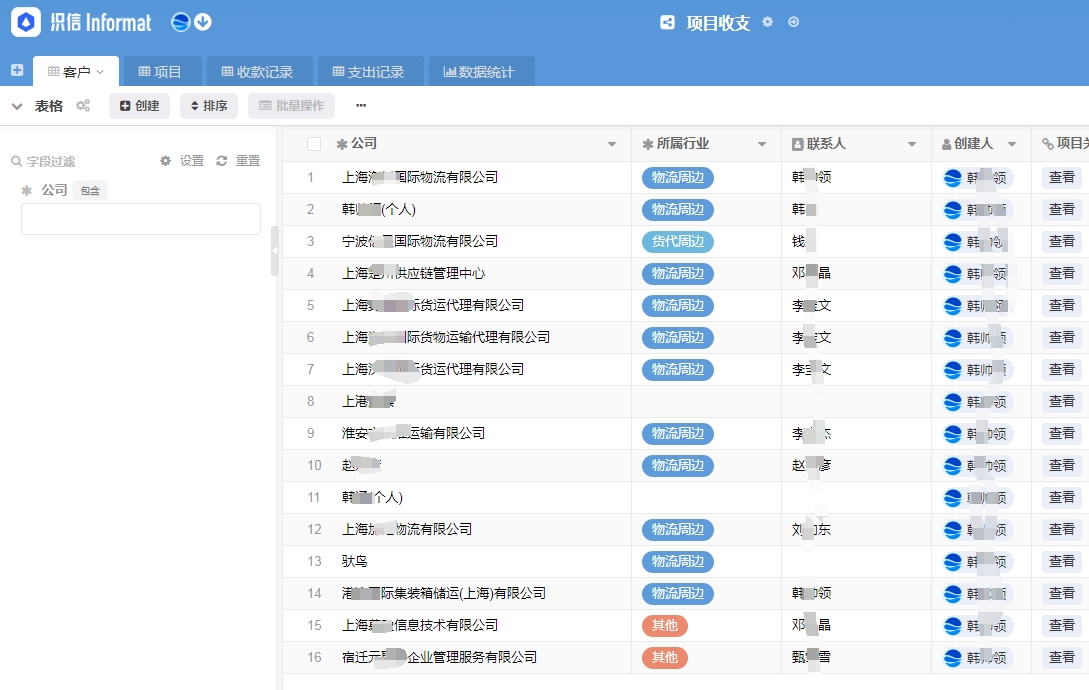1089x690 pixels.
Task: Click the share icon beside 项目收支
Action: [667, 23]
